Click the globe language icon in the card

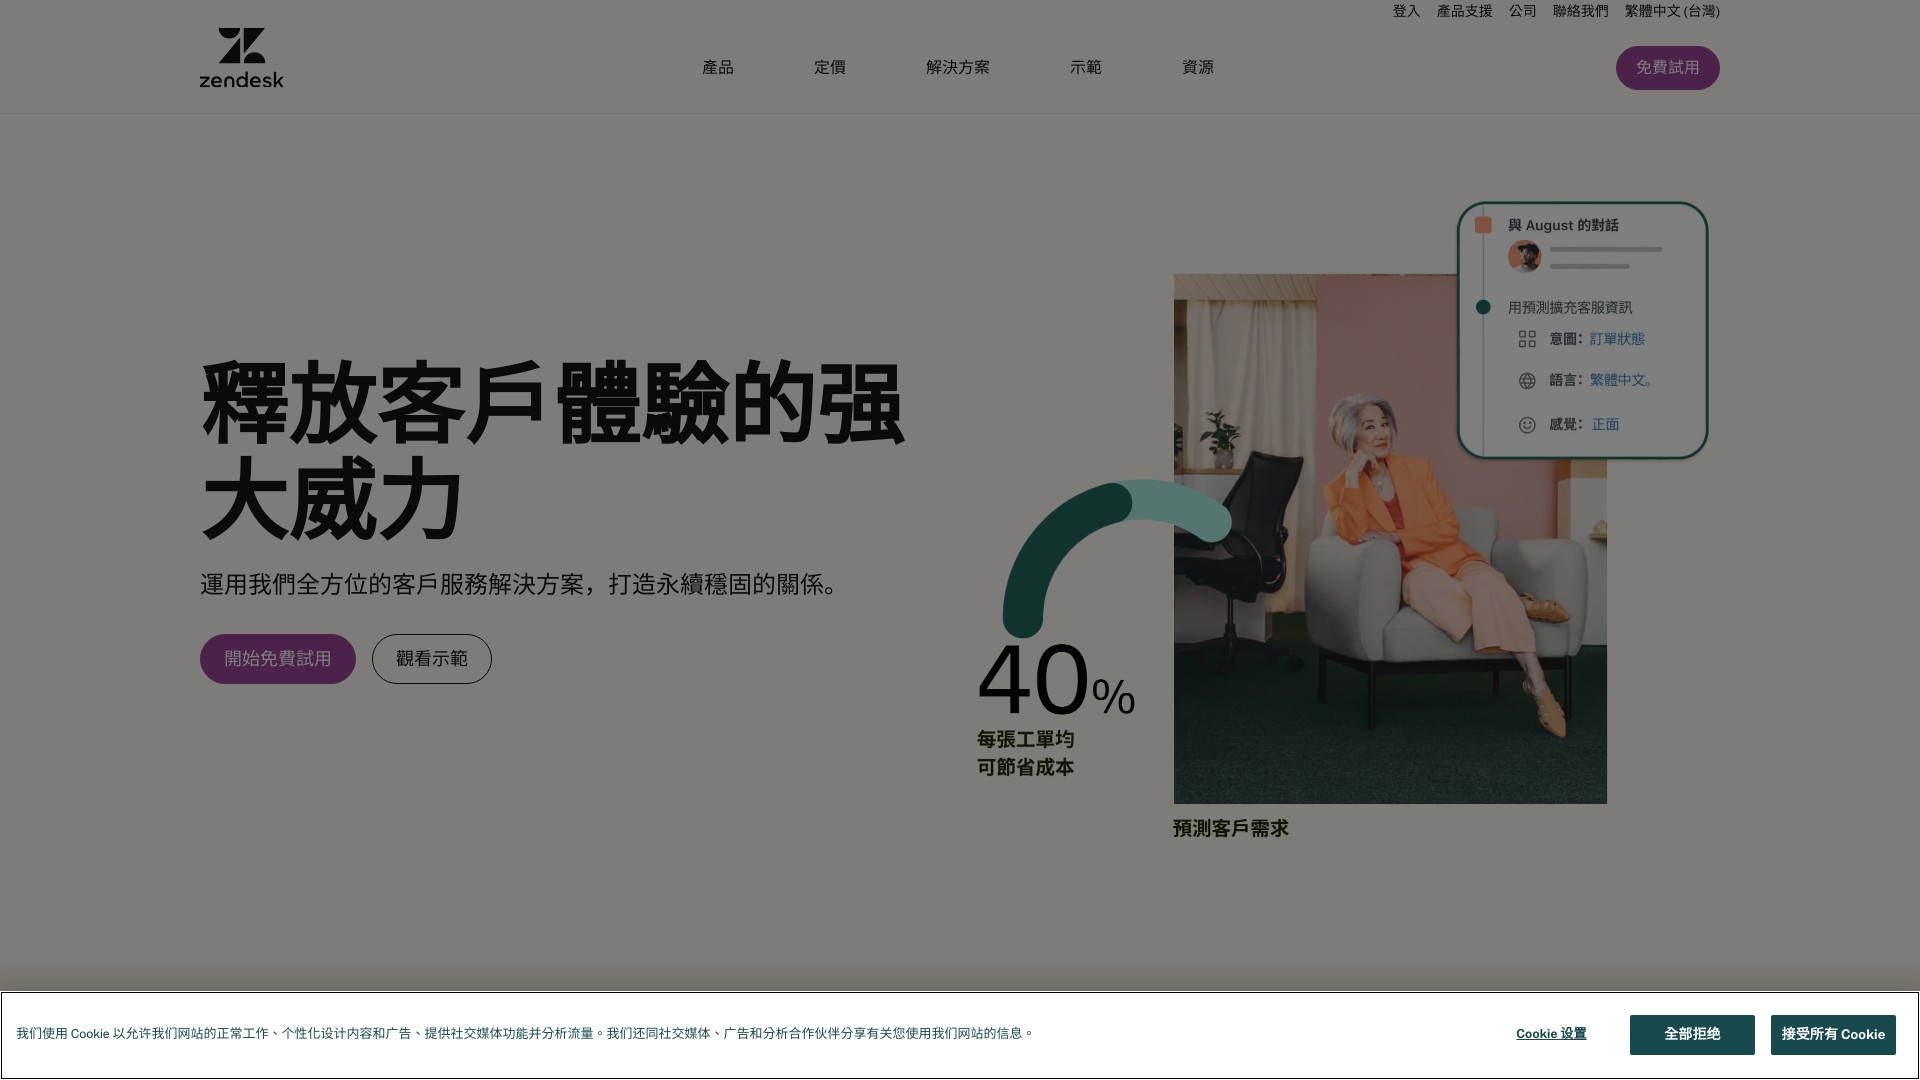tap(1527, 381)
